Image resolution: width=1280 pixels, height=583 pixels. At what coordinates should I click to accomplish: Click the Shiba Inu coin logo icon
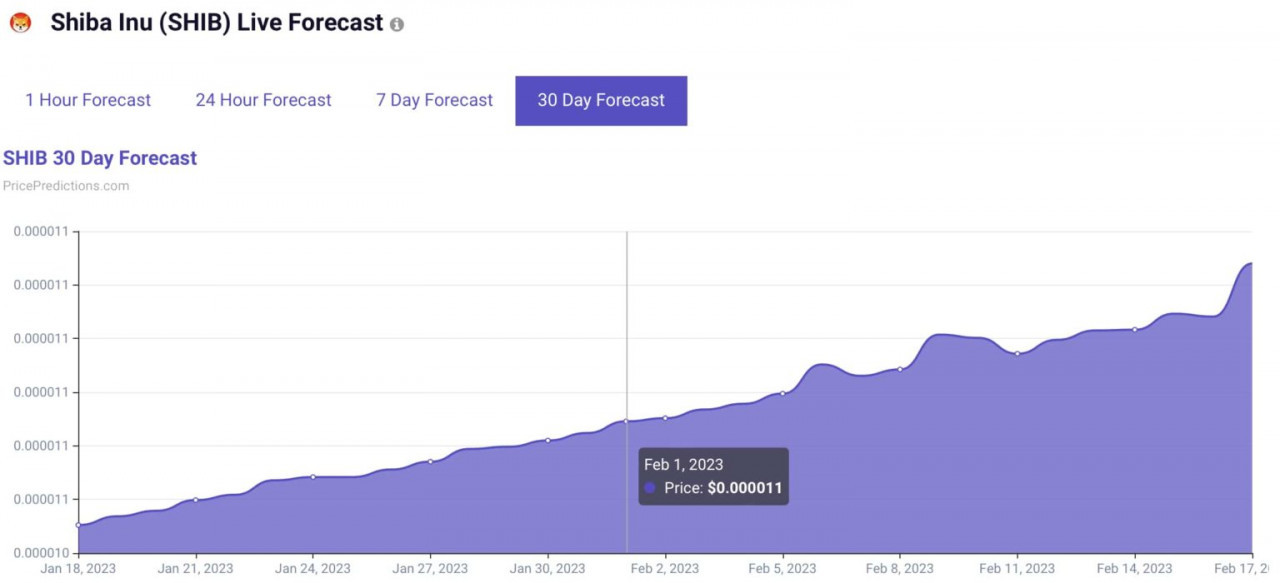(x=20, y=23)
